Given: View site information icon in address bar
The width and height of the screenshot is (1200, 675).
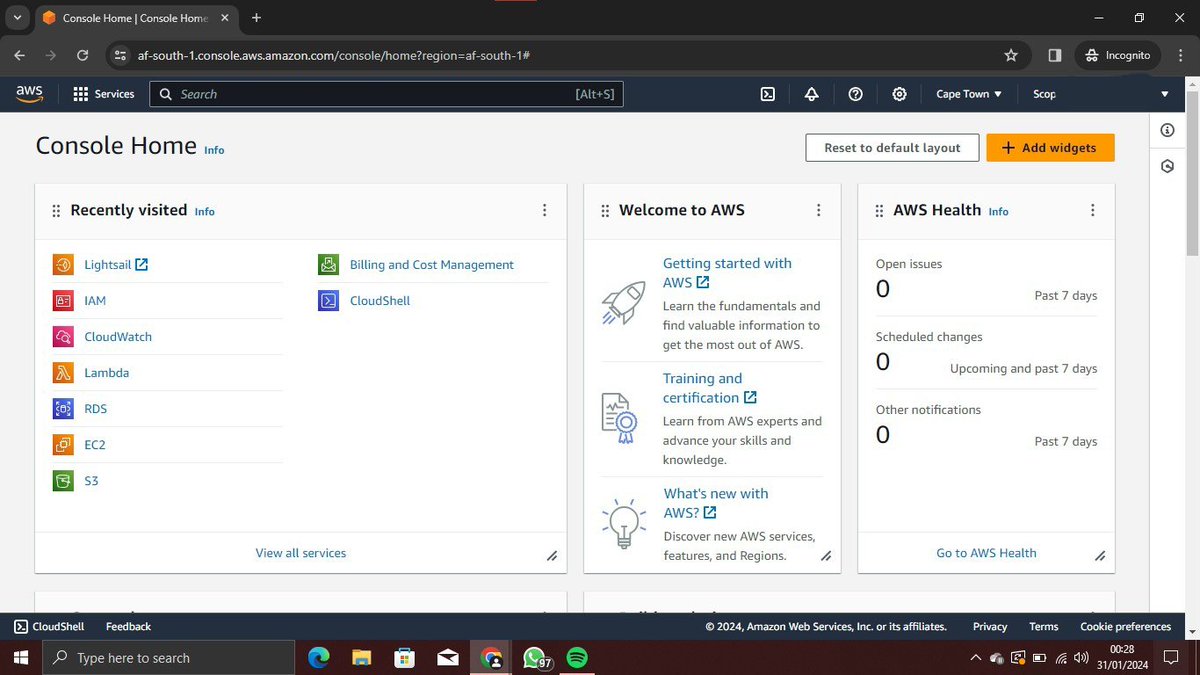Looking at the screenshot, I should (121, 55).
